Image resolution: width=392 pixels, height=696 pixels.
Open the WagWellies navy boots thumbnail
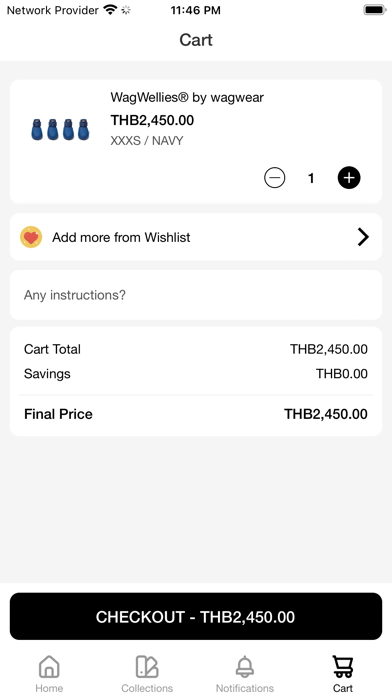pos(60,130)
